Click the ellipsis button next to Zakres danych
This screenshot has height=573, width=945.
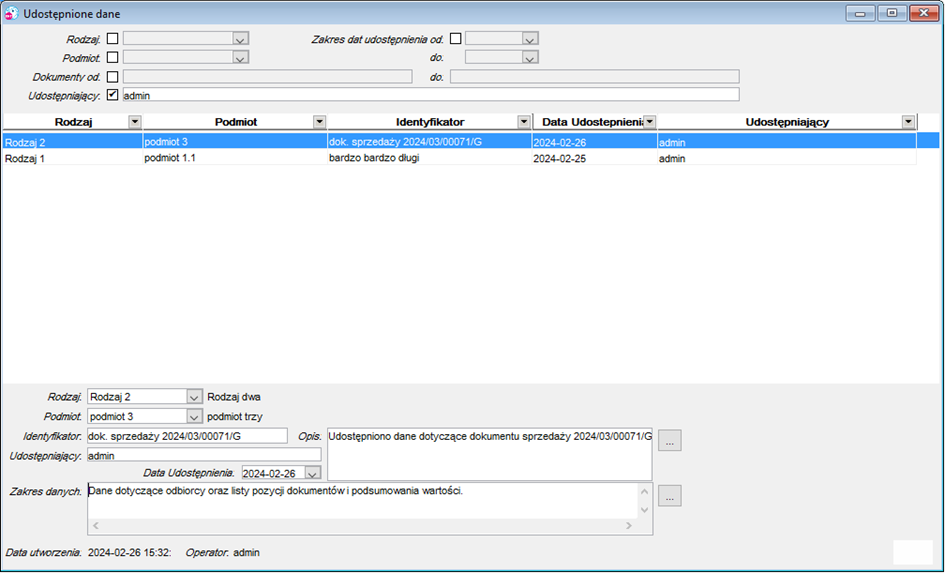click(670, 496)
